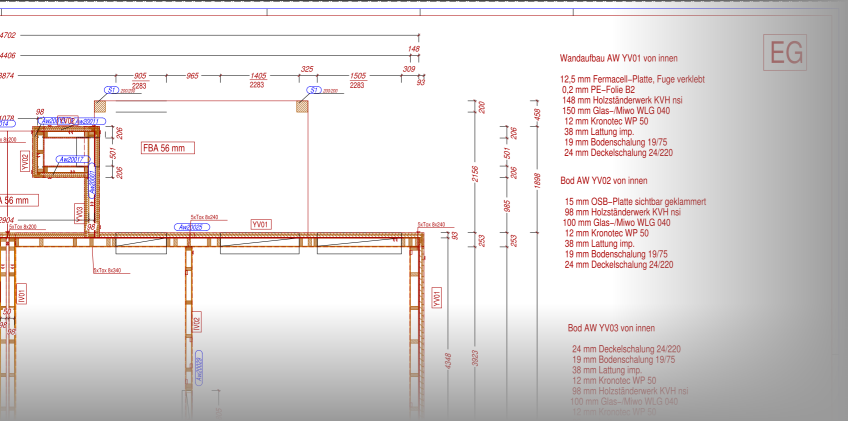
Task: Click the Wandaufbau AW YV01 von innen heading
Action: (619, 58)
